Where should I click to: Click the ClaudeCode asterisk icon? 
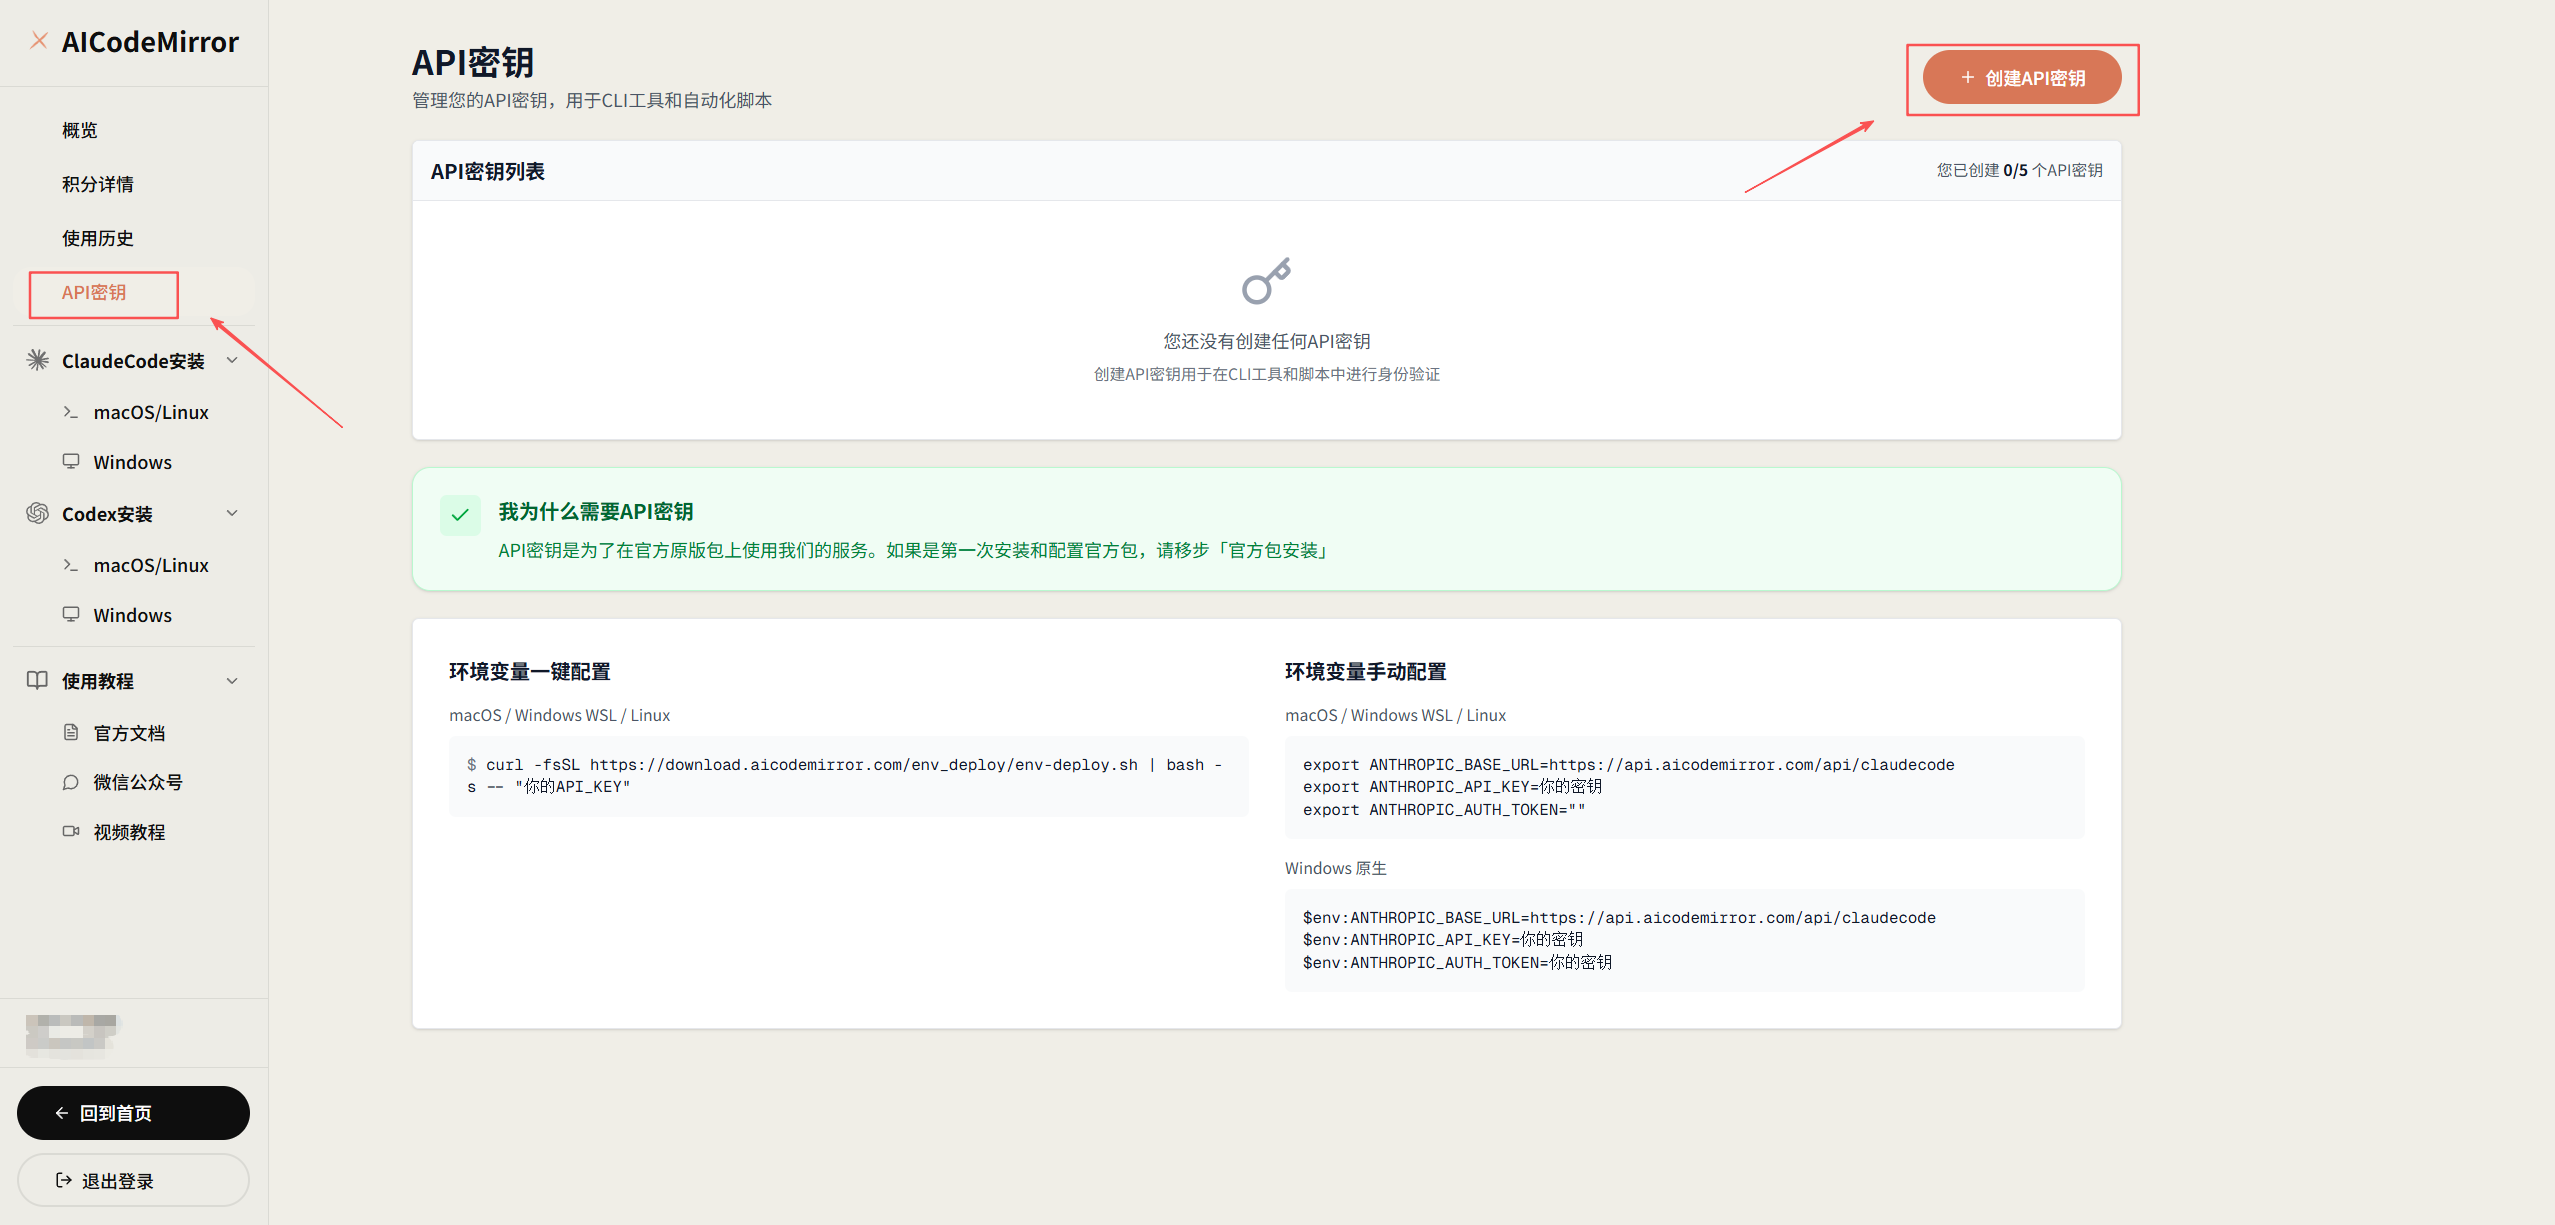coord(38,360)
